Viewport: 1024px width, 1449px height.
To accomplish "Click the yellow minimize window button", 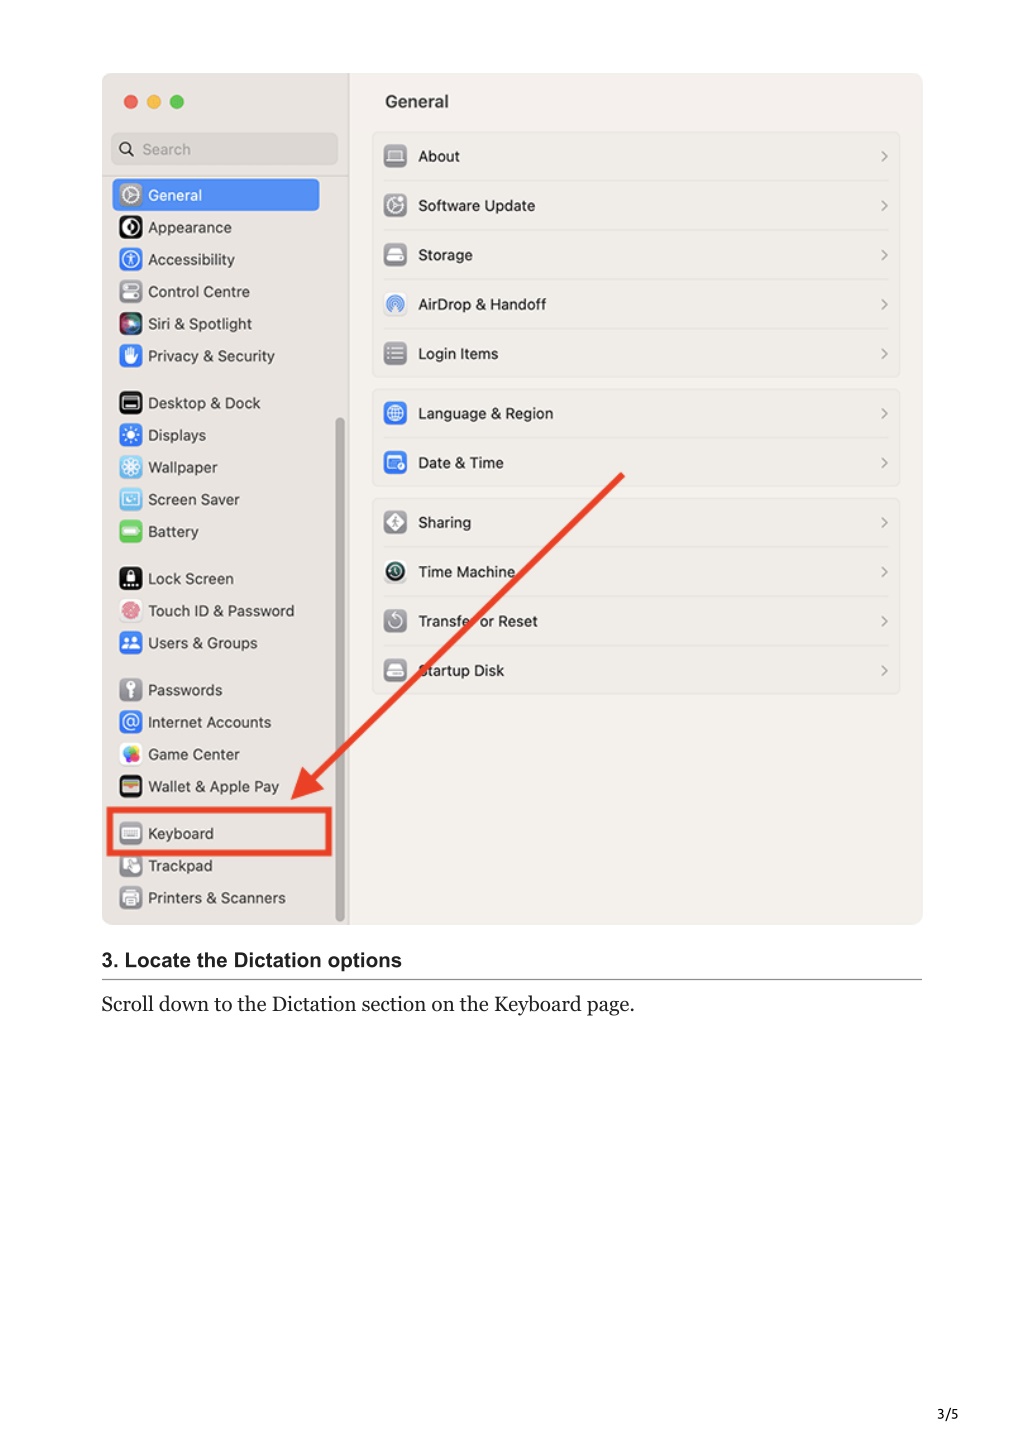I will 153,102.
